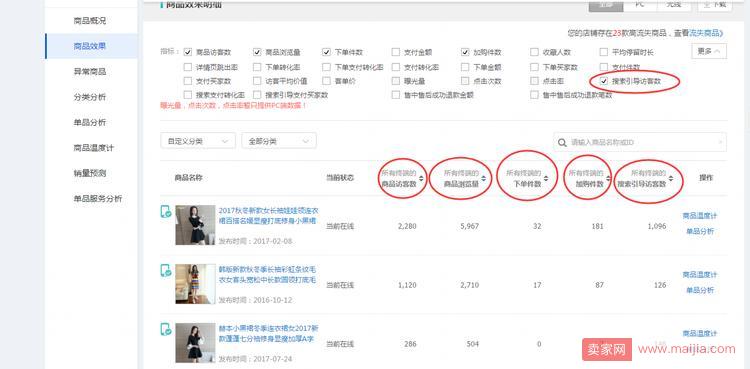The height and width of the screenshot is (369, 750).
Task: Focus the product name or ID search field
Action: [x=640, y=142]
